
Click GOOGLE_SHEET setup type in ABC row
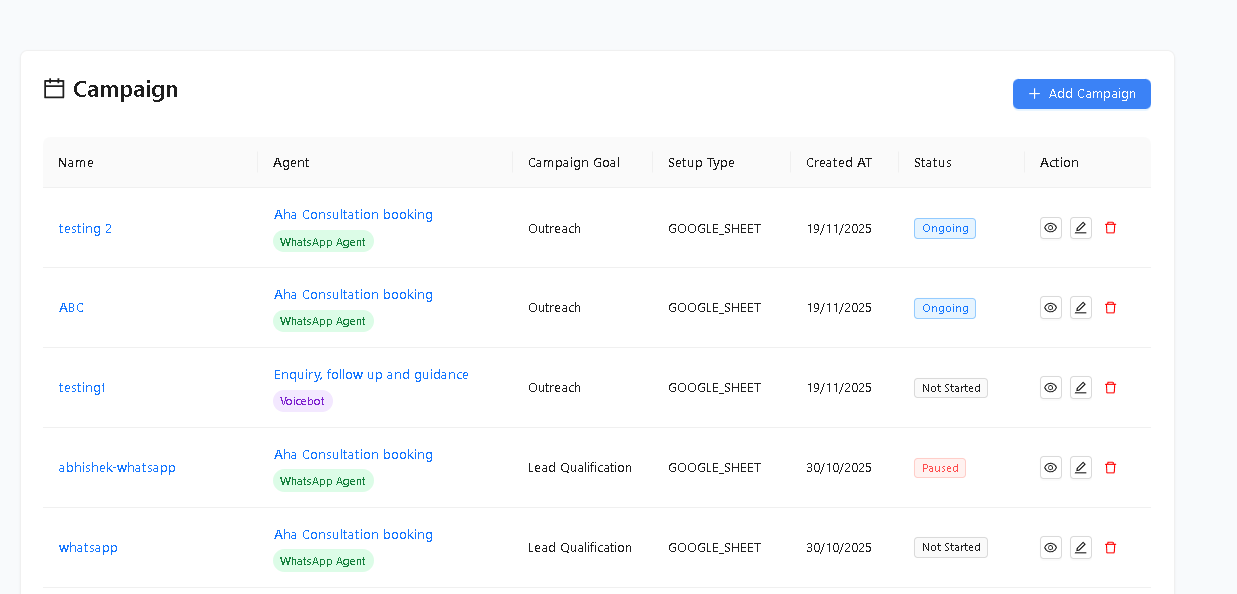coord(714,308)
